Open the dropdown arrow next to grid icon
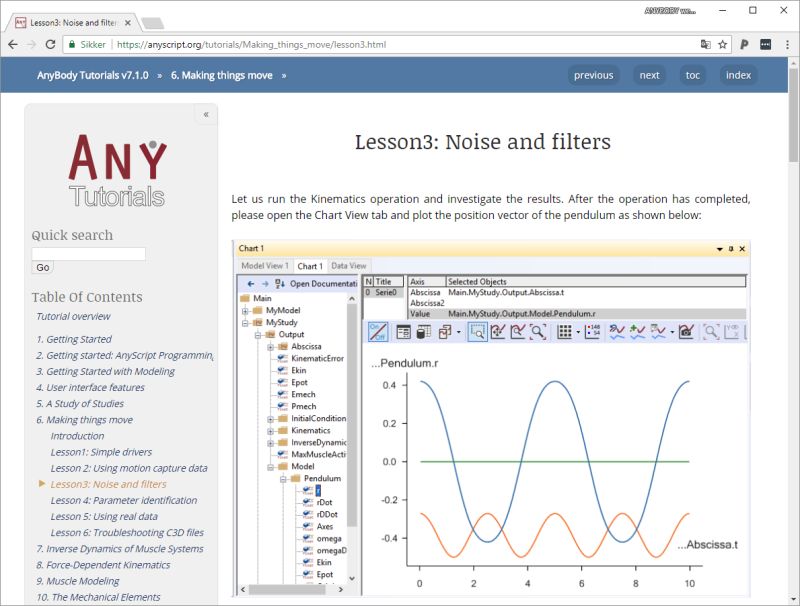The image size is (800, 606). [578, 332]
